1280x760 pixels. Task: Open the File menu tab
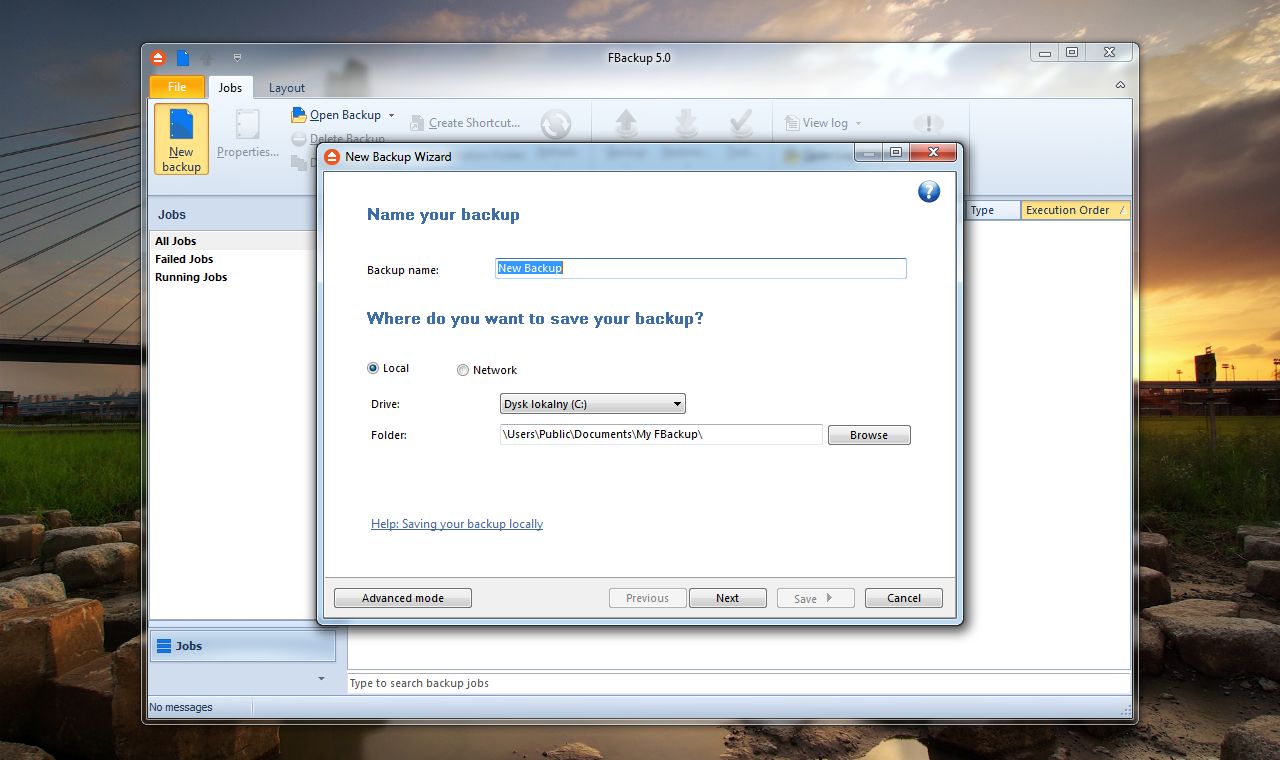coord(177,87)
